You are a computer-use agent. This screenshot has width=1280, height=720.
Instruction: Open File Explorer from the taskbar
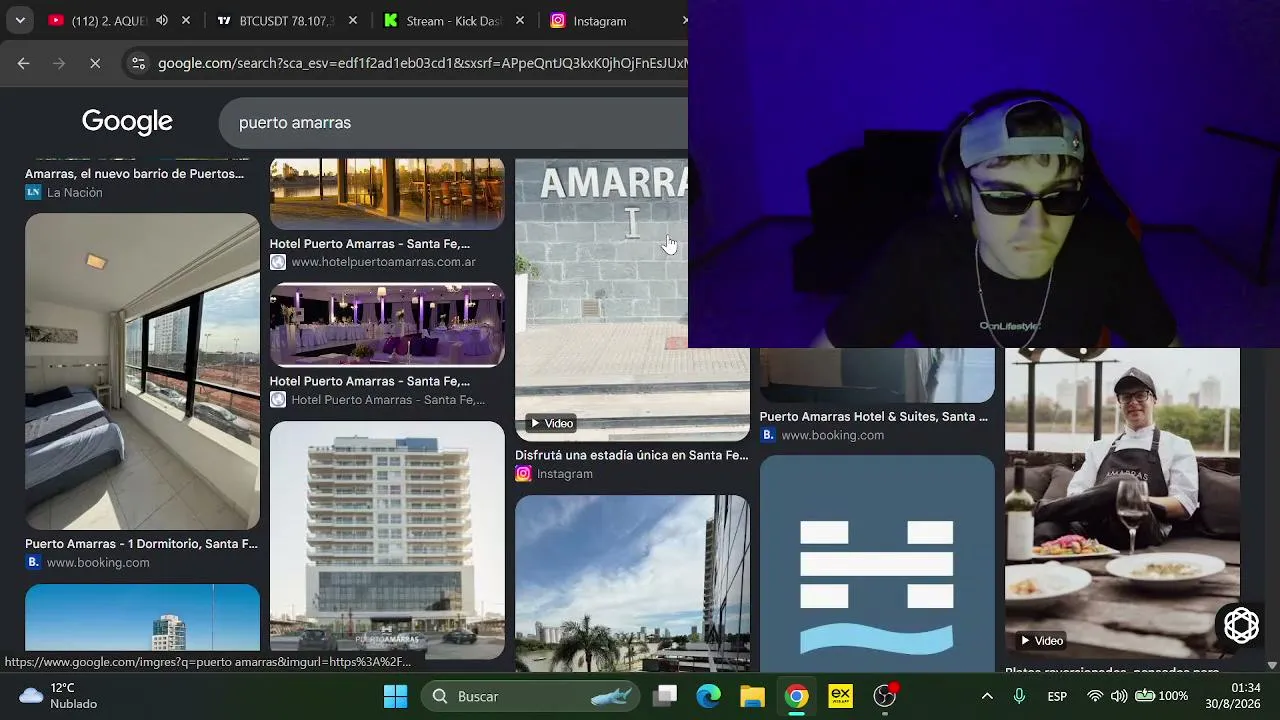[x=752, y=696]
